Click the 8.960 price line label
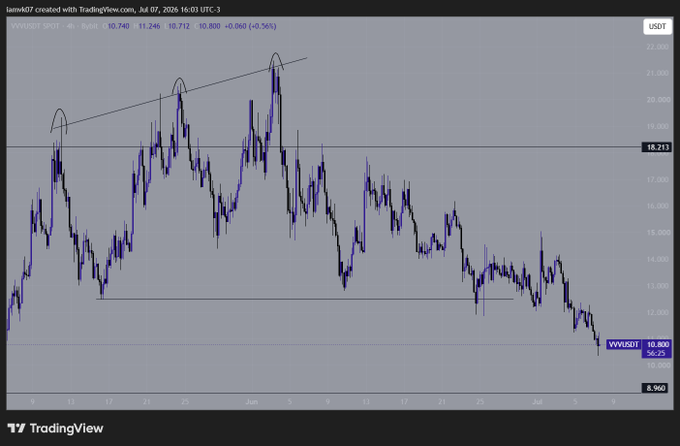680x446 pixels. 656,388
